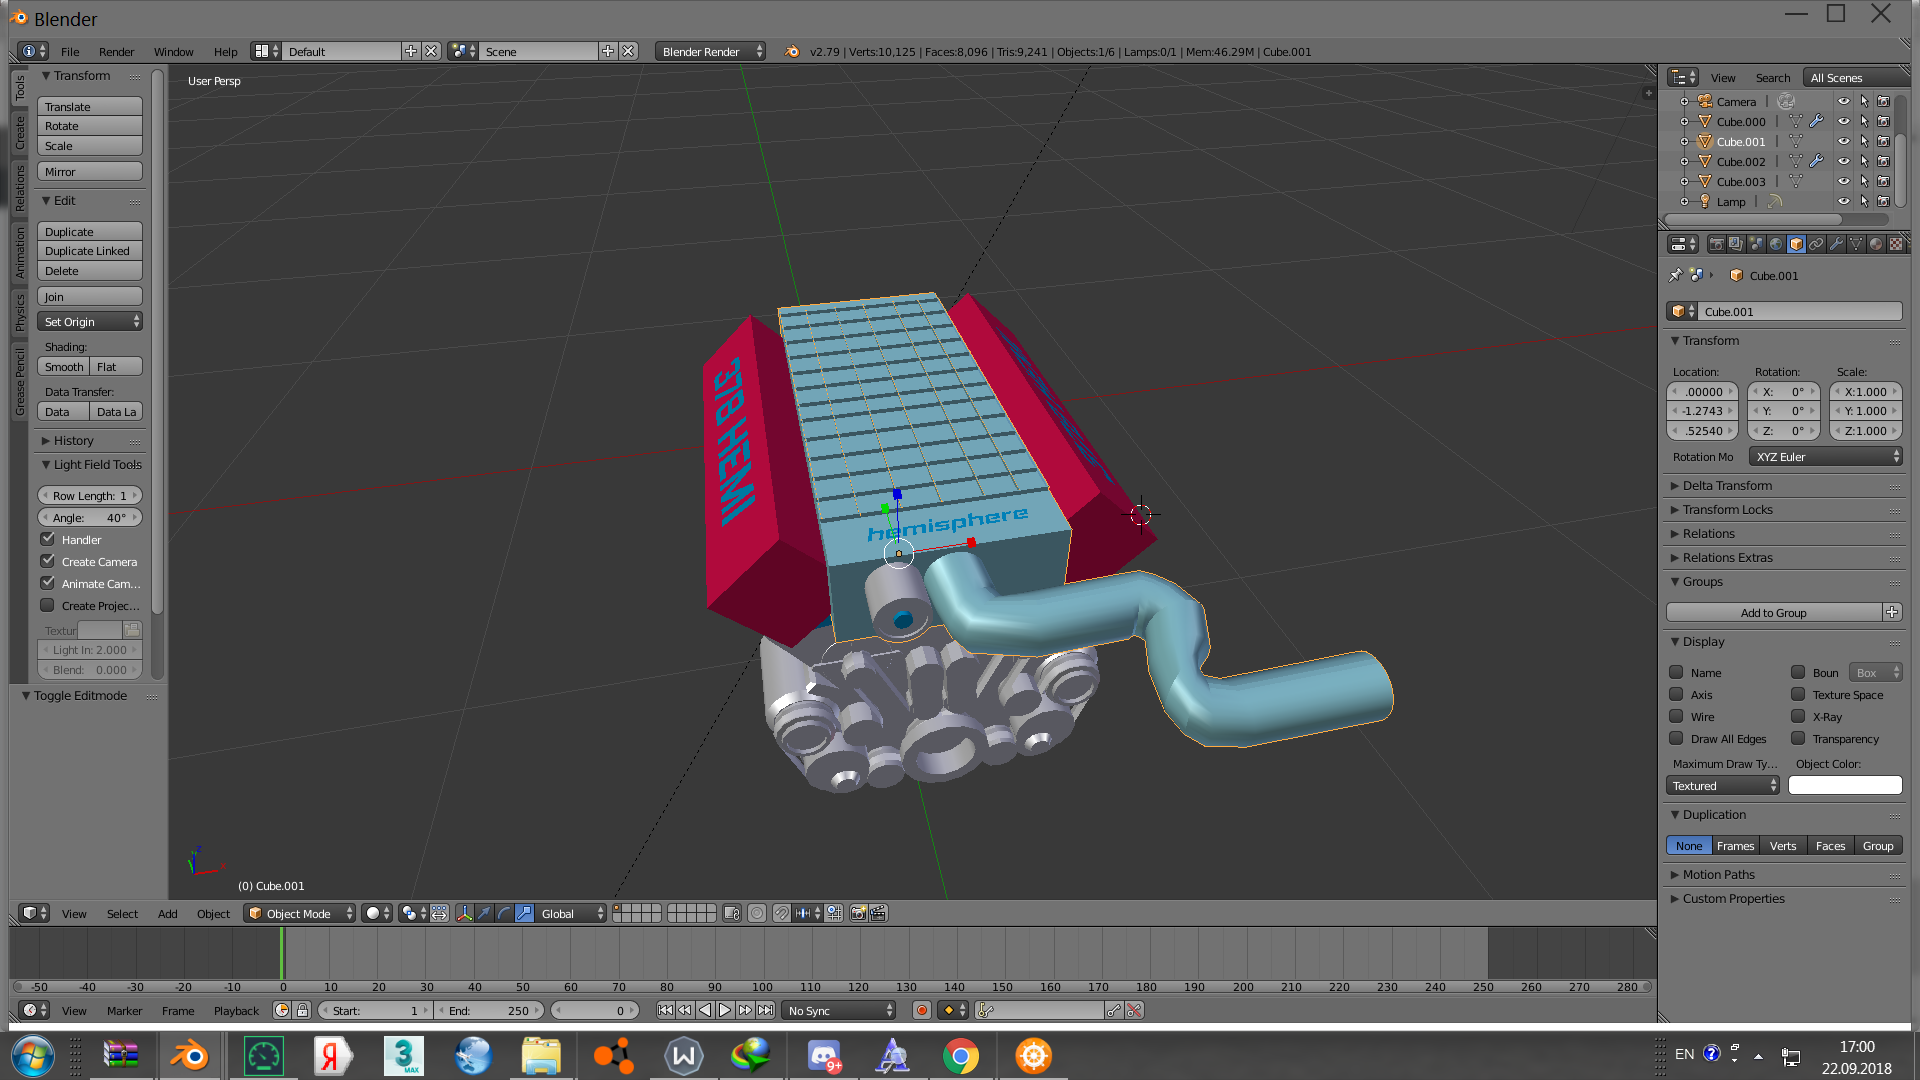Image resolution: width=1920 pixels, height=1080 pixels.
Task: Open the Set Origin dropdown
Action: [90, 322]
